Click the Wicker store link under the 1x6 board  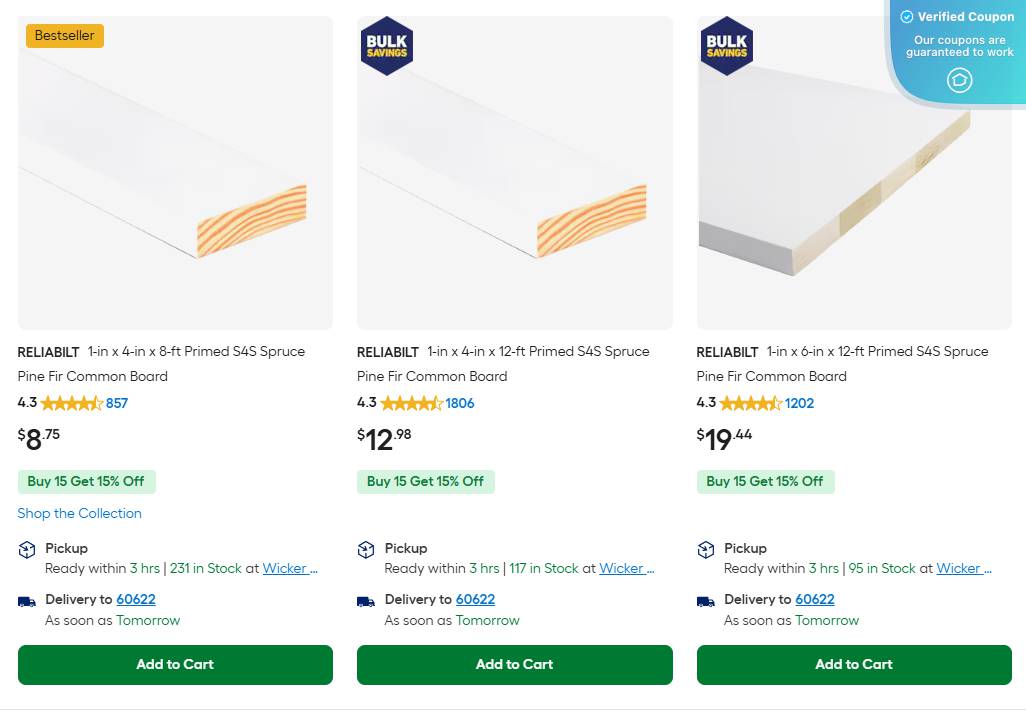[x=963, y=568]
